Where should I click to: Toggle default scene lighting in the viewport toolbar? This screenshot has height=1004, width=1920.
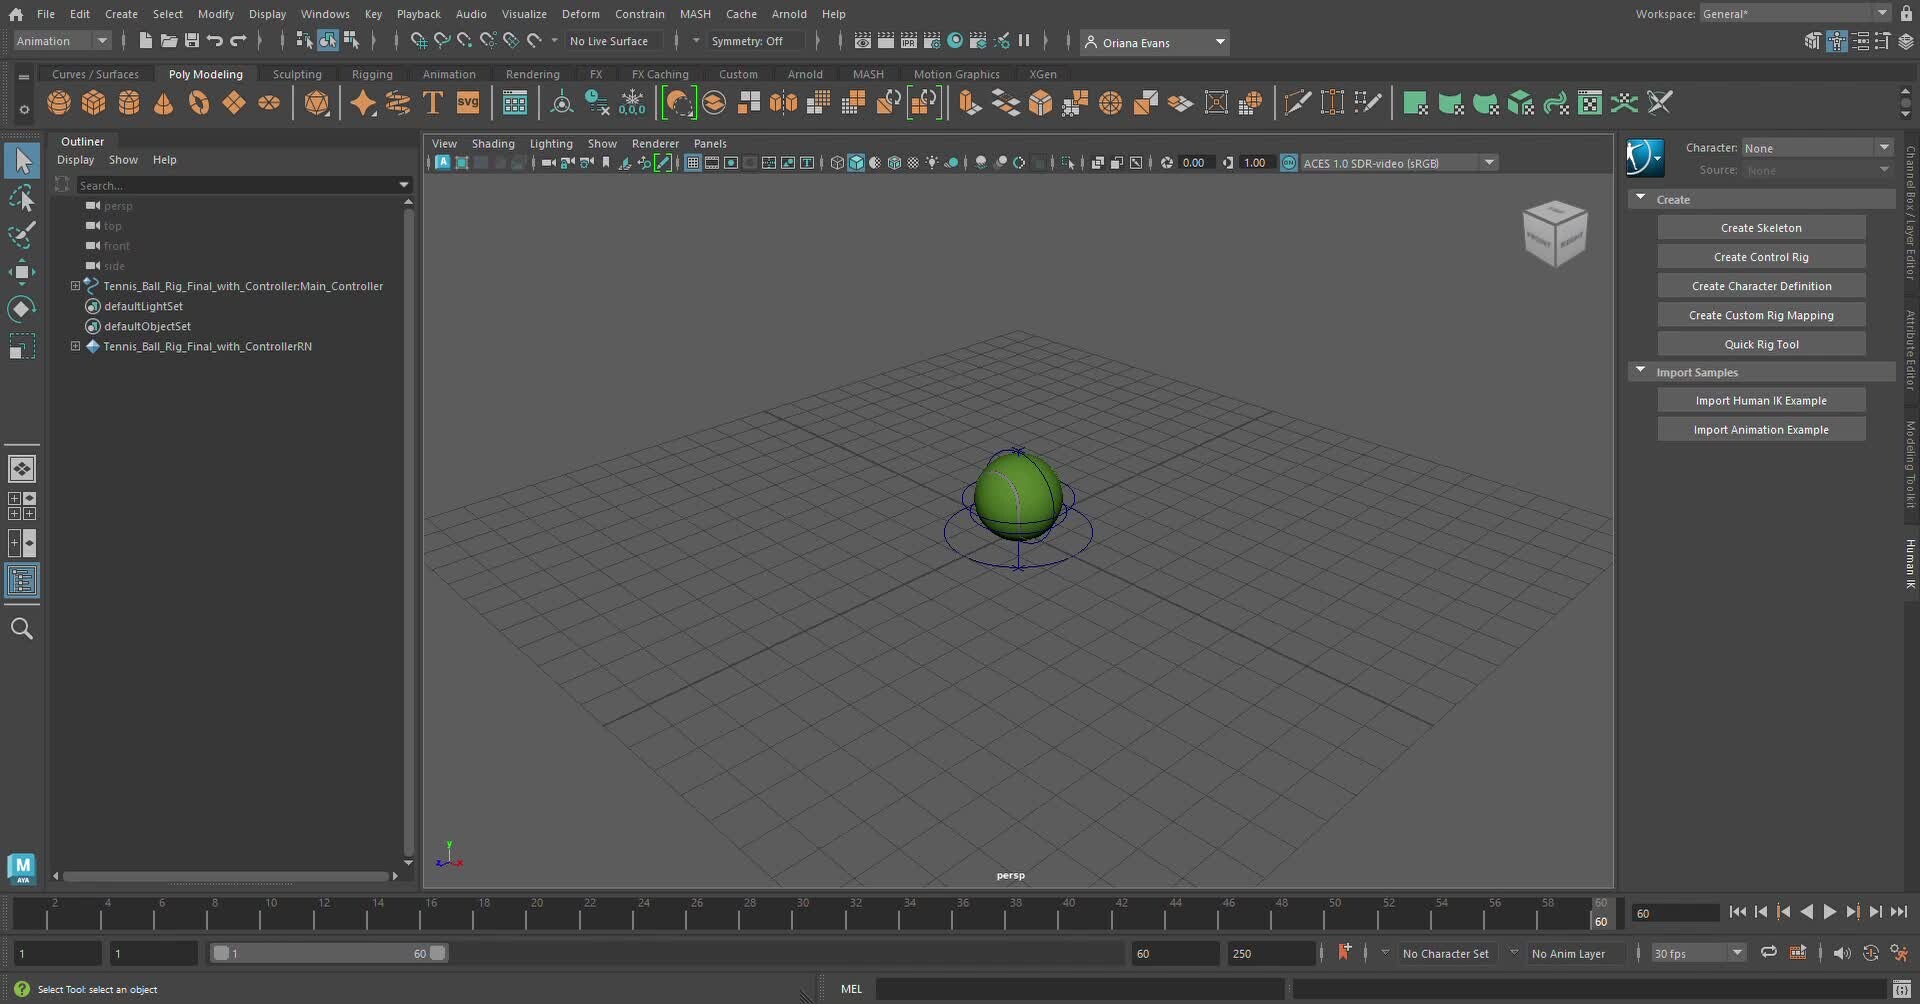933,162
